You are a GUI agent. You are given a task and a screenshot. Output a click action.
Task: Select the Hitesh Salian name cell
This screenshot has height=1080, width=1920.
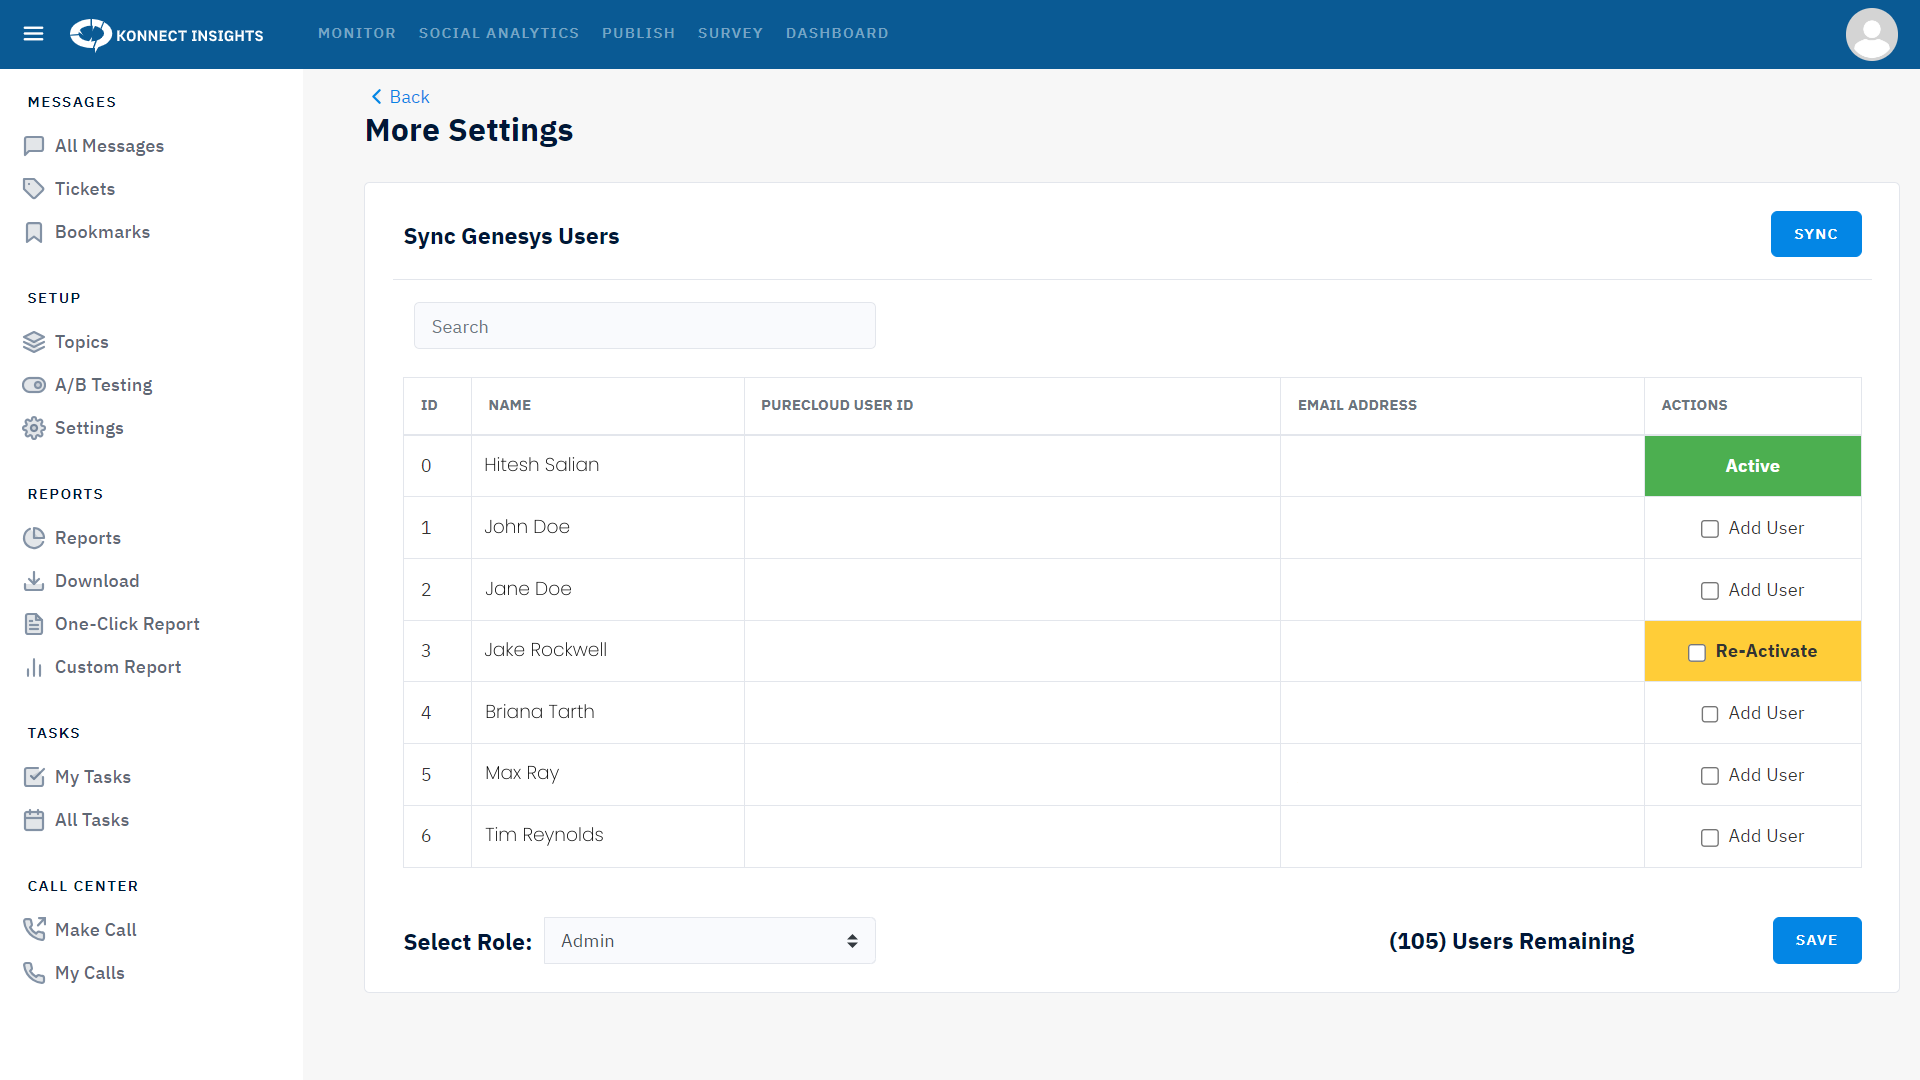(607, 466)
